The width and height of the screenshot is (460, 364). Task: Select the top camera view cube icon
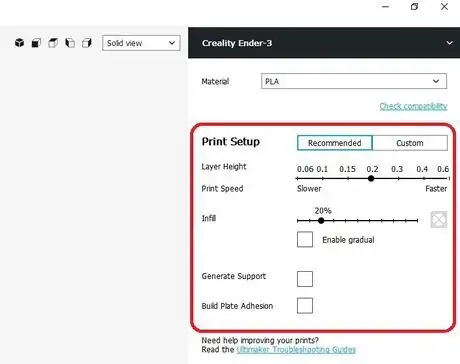pyautogui.click(x=53, y=43)
